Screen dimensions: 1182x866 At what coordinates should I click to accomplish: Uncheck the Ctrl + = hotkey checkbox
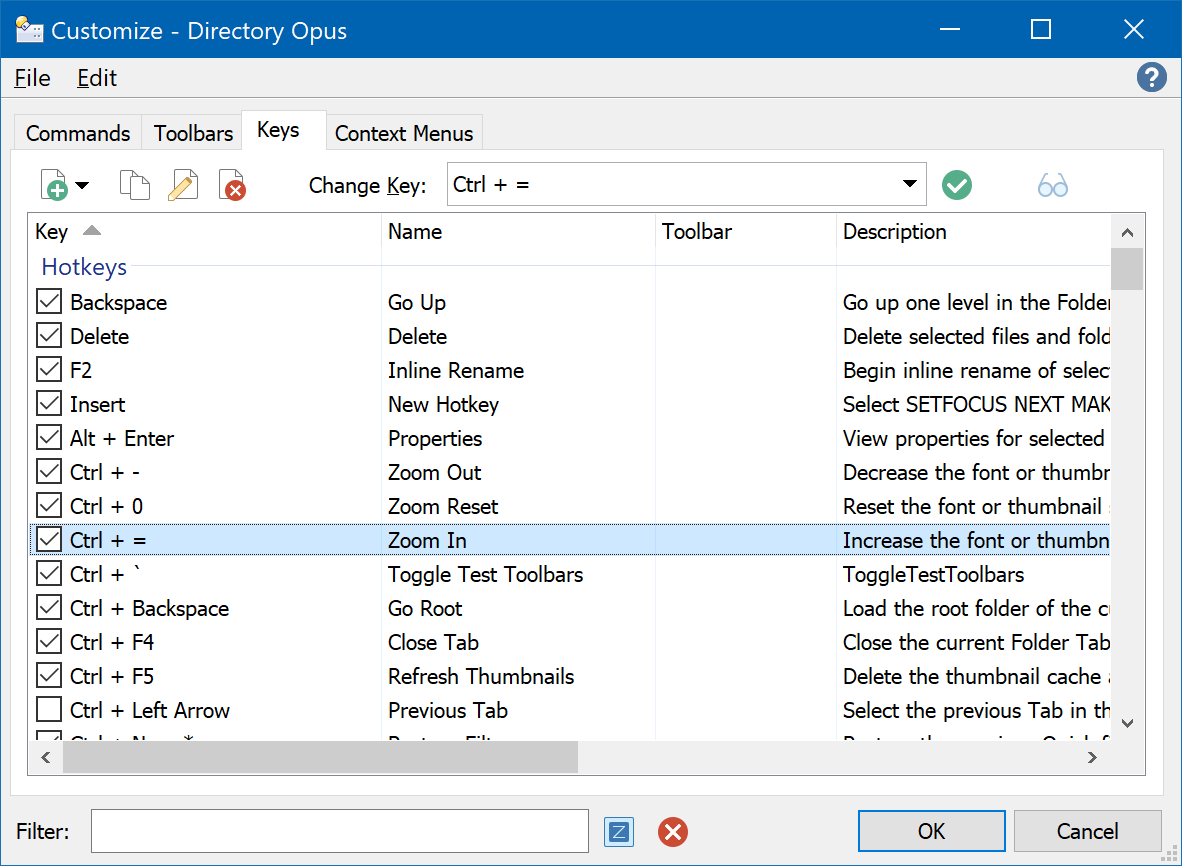(x=49, y=539)
